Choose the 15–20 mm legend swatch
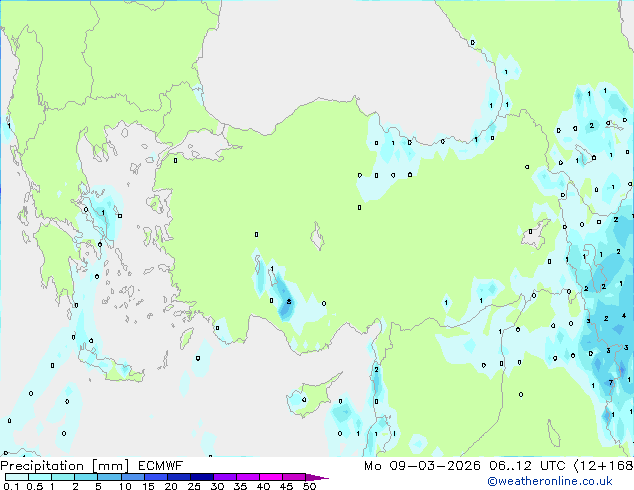This screenshot has width=634, height=490. 156,477
